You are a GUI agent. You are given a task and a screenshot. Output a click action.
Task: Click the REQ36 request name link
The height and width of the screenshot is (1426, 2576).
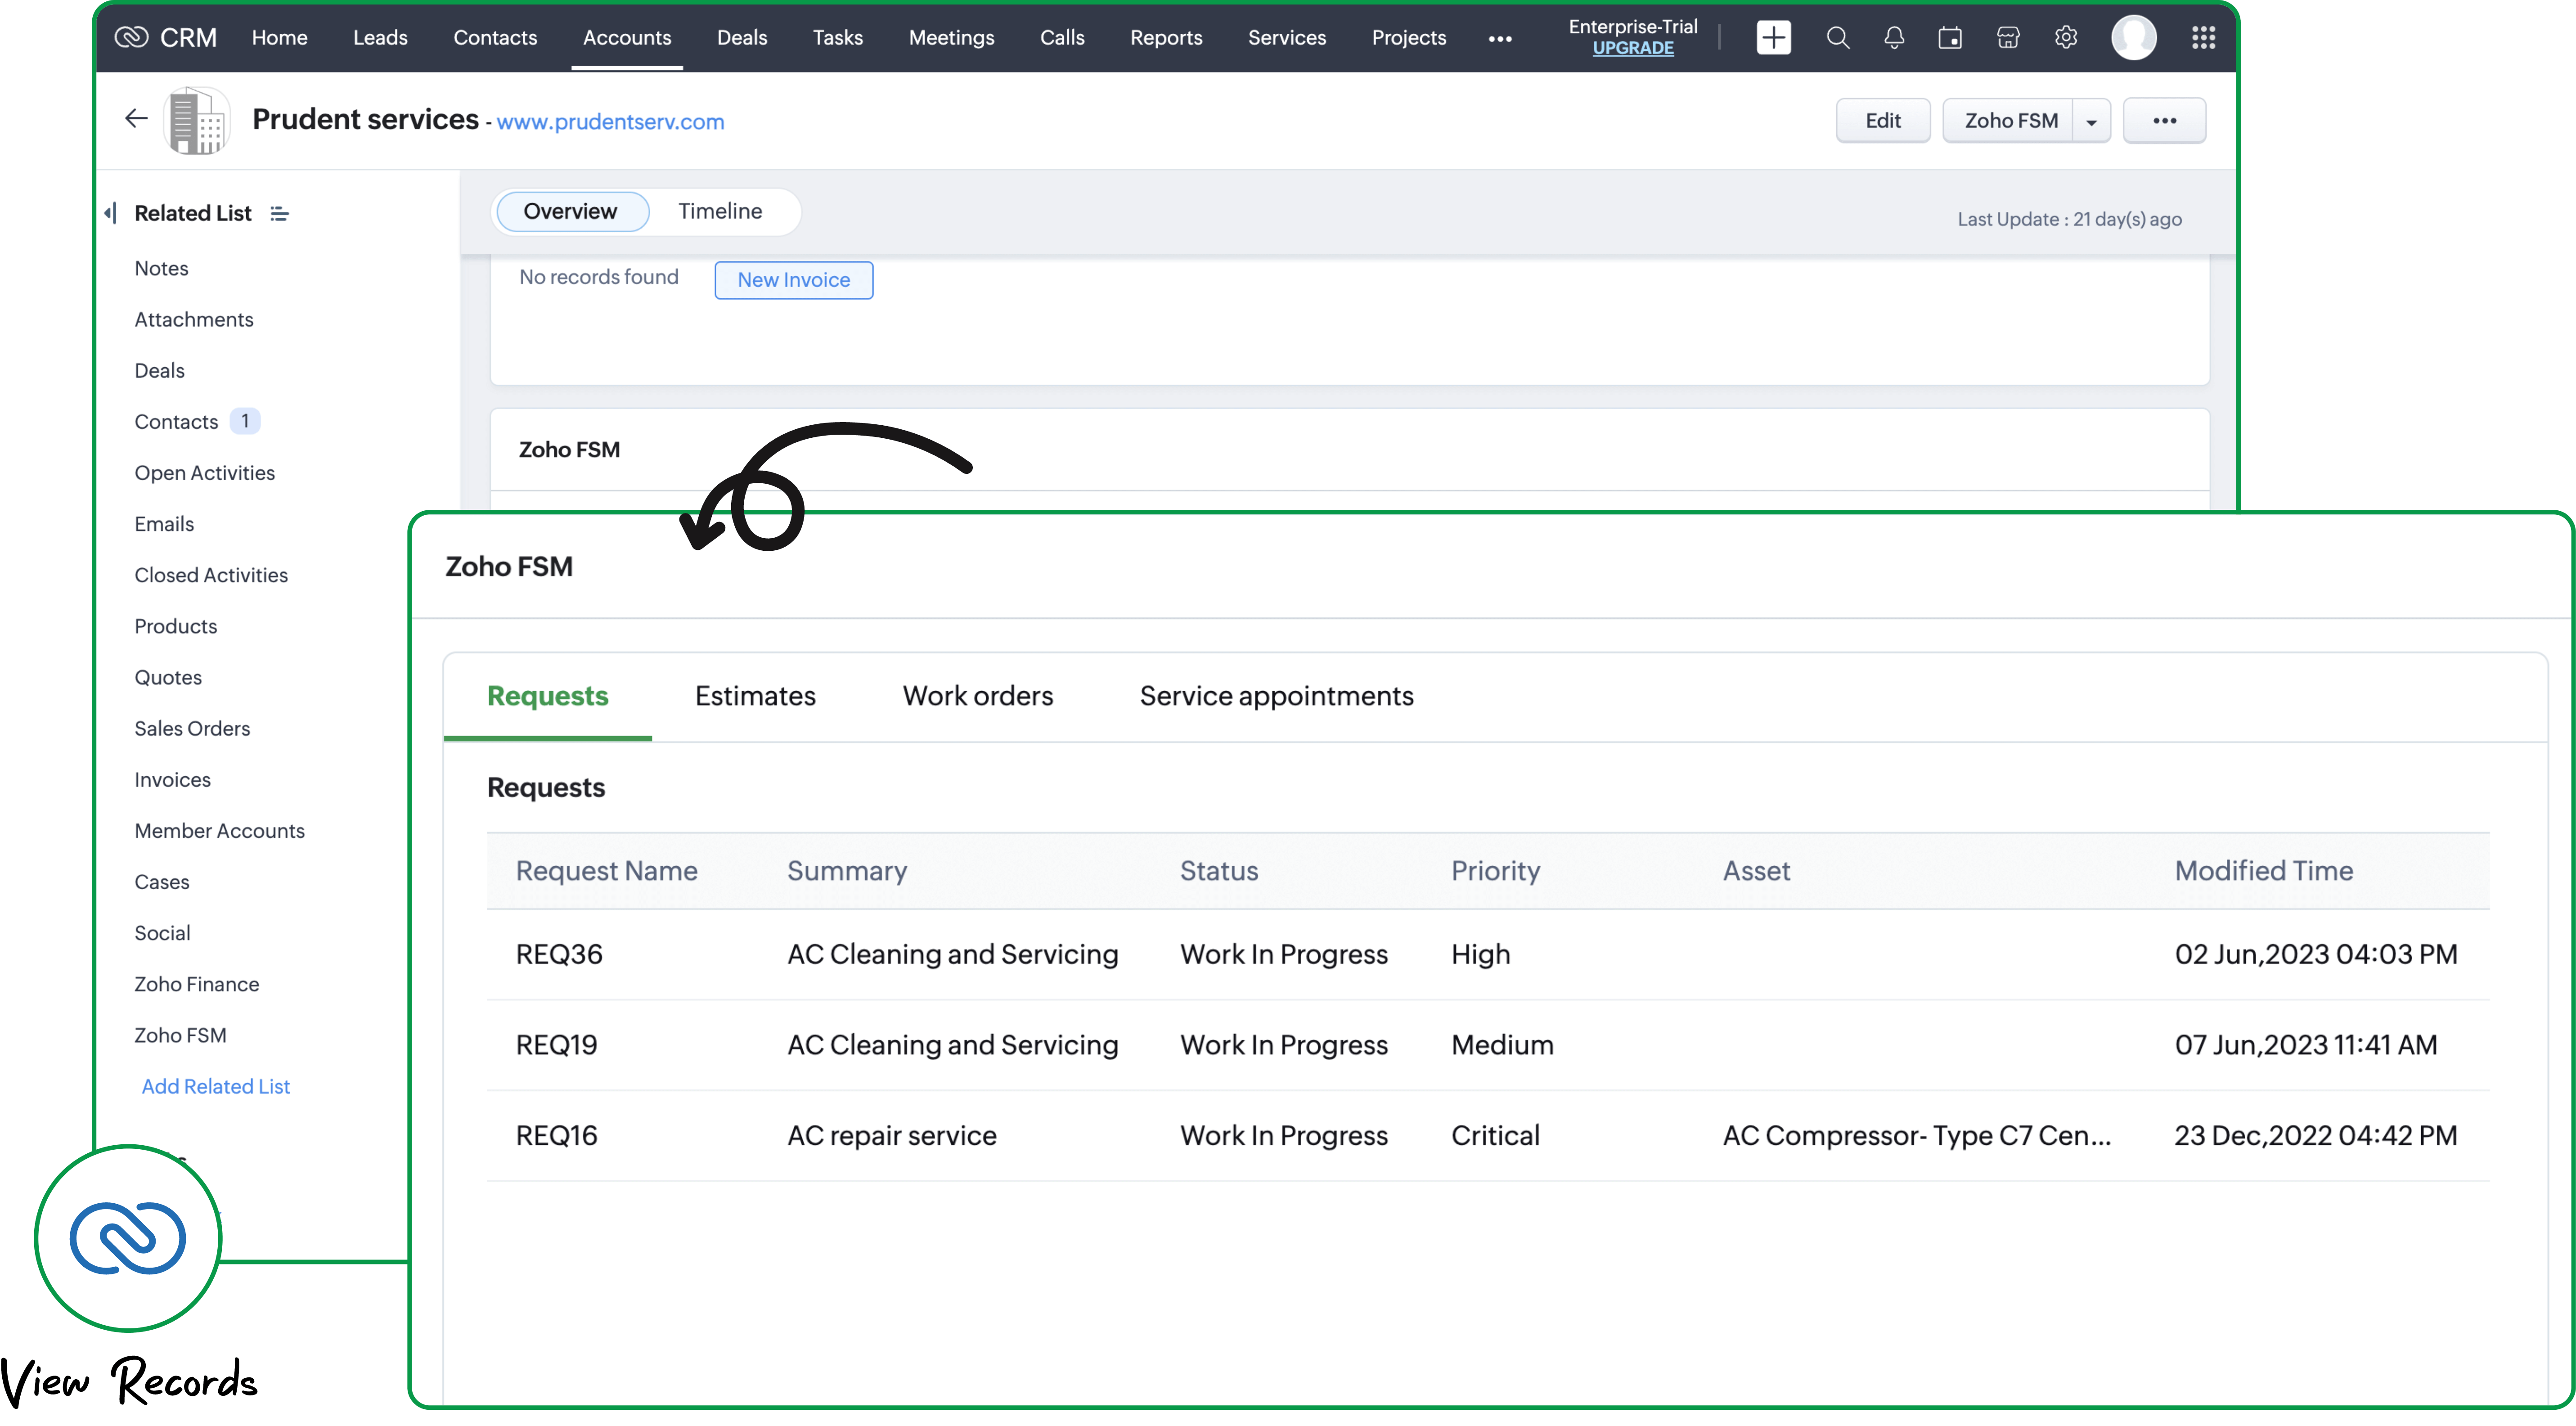[558, 954]
